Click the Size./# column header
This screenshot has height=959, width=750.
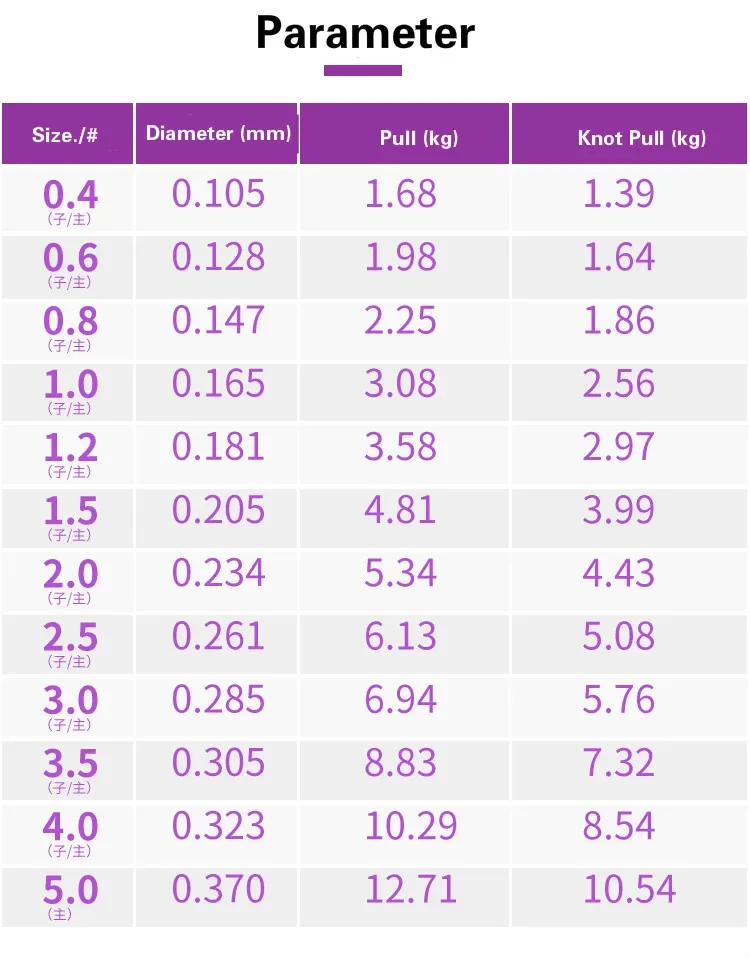click(x=65, y=135)
